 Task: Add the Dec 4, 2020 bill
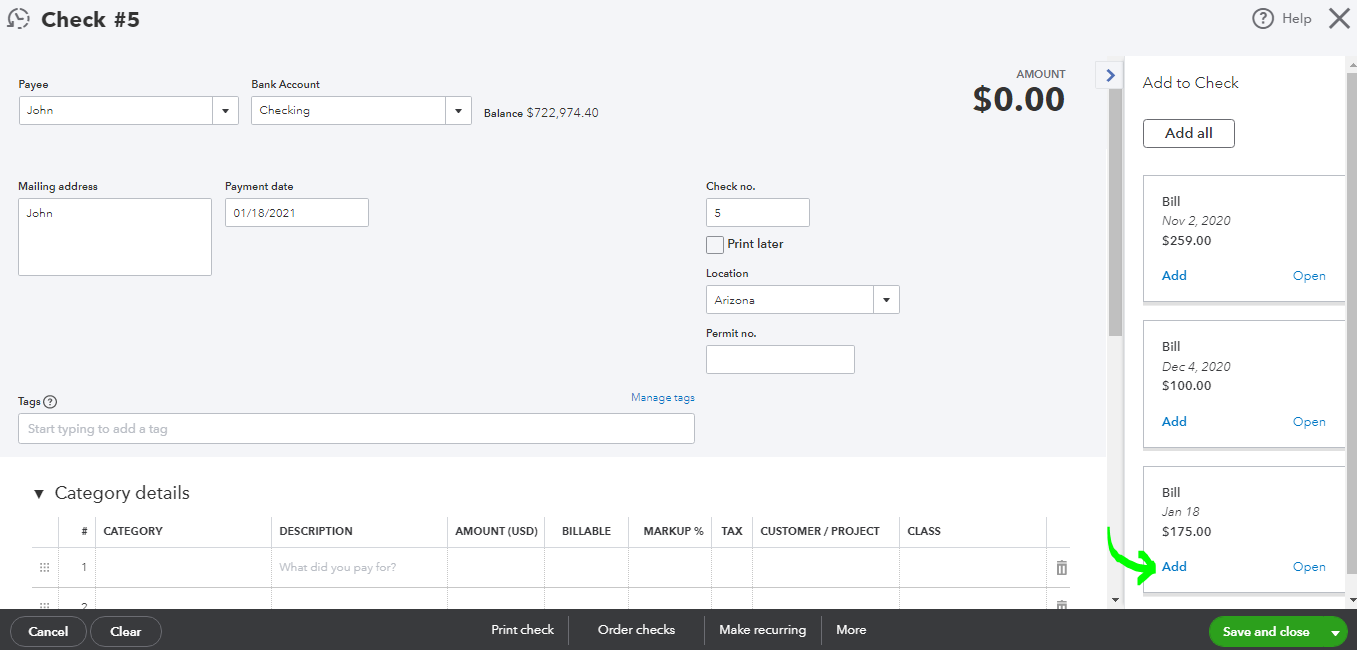[x=1174, y=422]
